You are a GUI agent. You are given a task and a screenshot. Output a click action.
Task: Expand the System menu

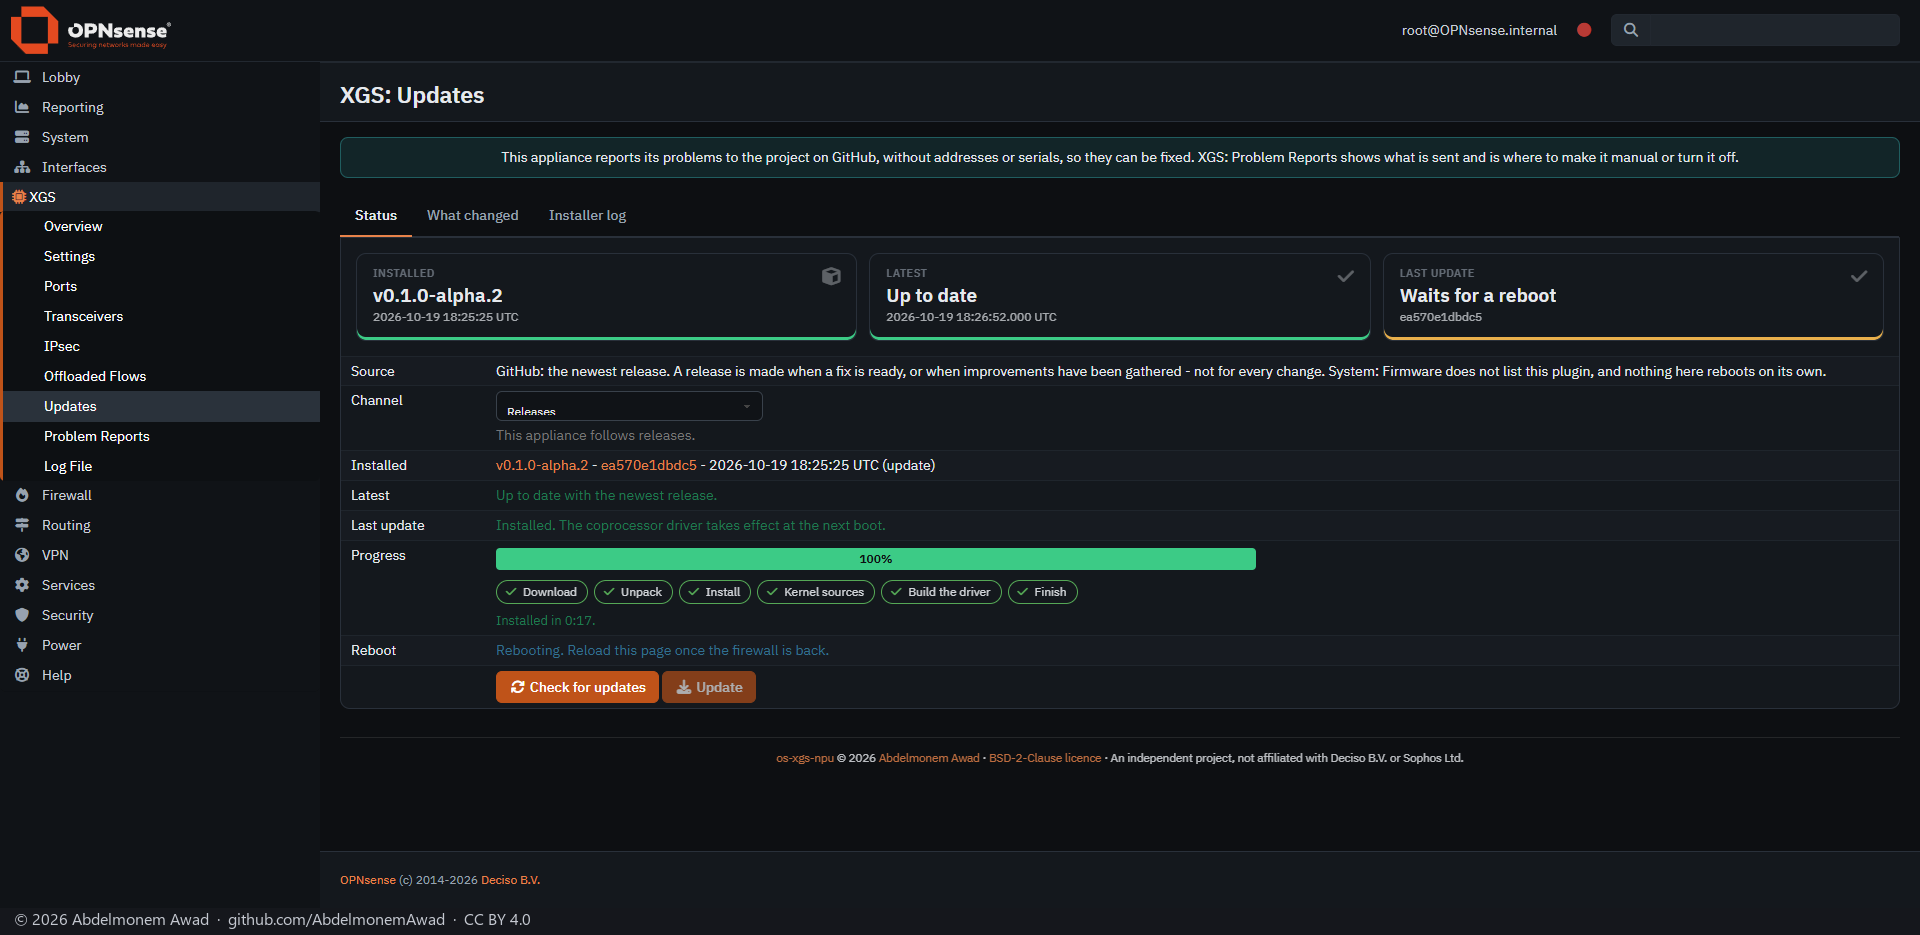(x=160, y=137)
